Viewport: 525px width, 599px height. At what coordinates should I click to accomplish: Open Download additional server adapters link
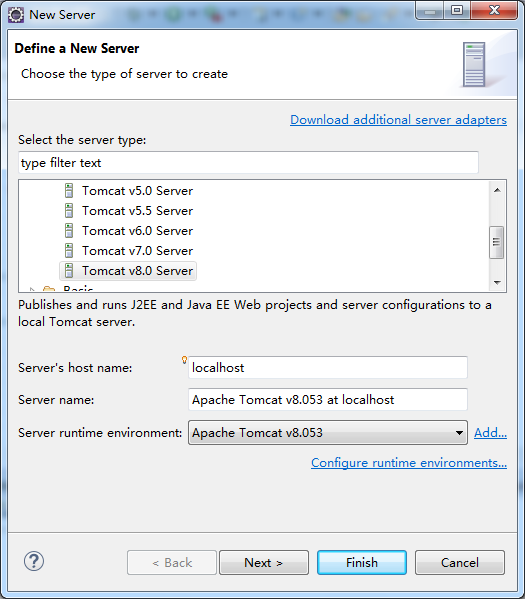pos(398,120)
